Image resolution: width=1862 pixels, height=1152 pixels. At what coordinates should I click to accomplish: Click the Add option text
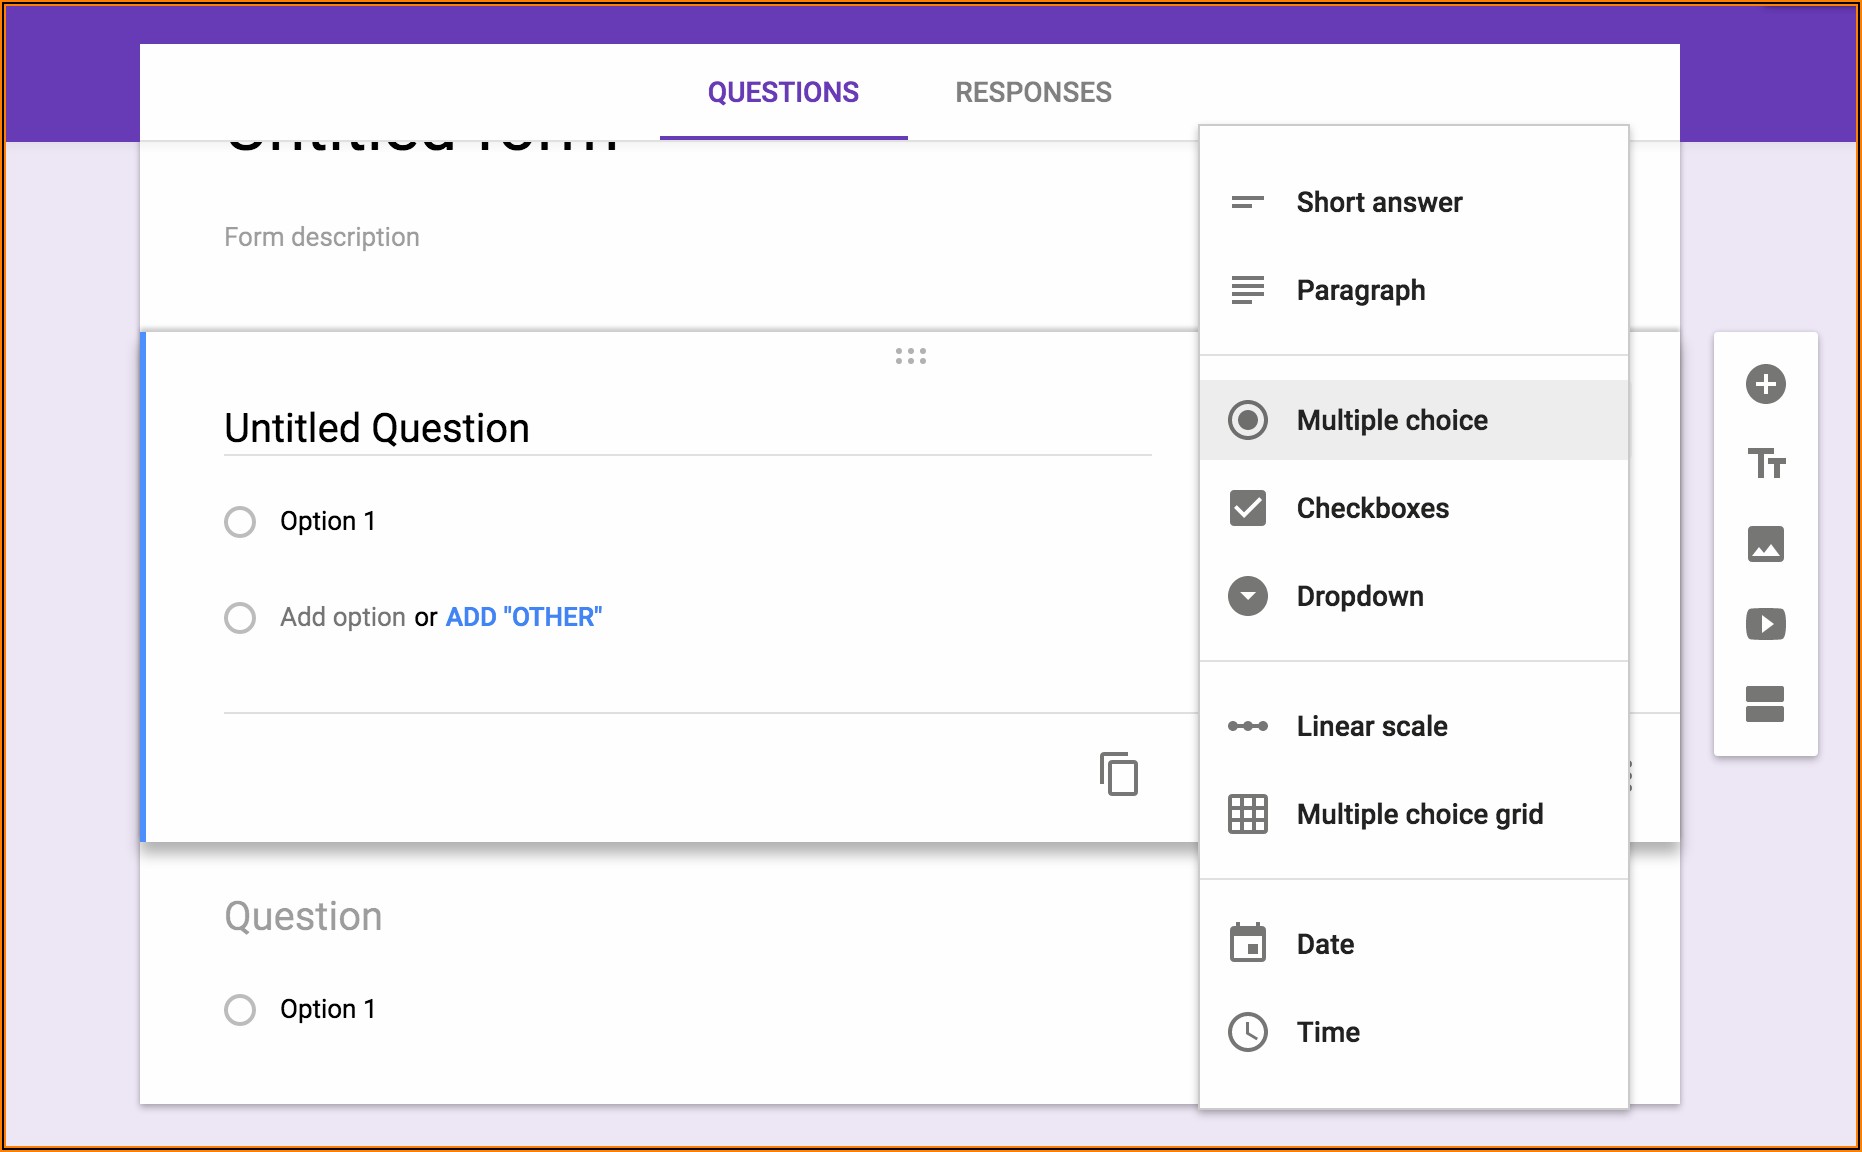coord(342,617)
